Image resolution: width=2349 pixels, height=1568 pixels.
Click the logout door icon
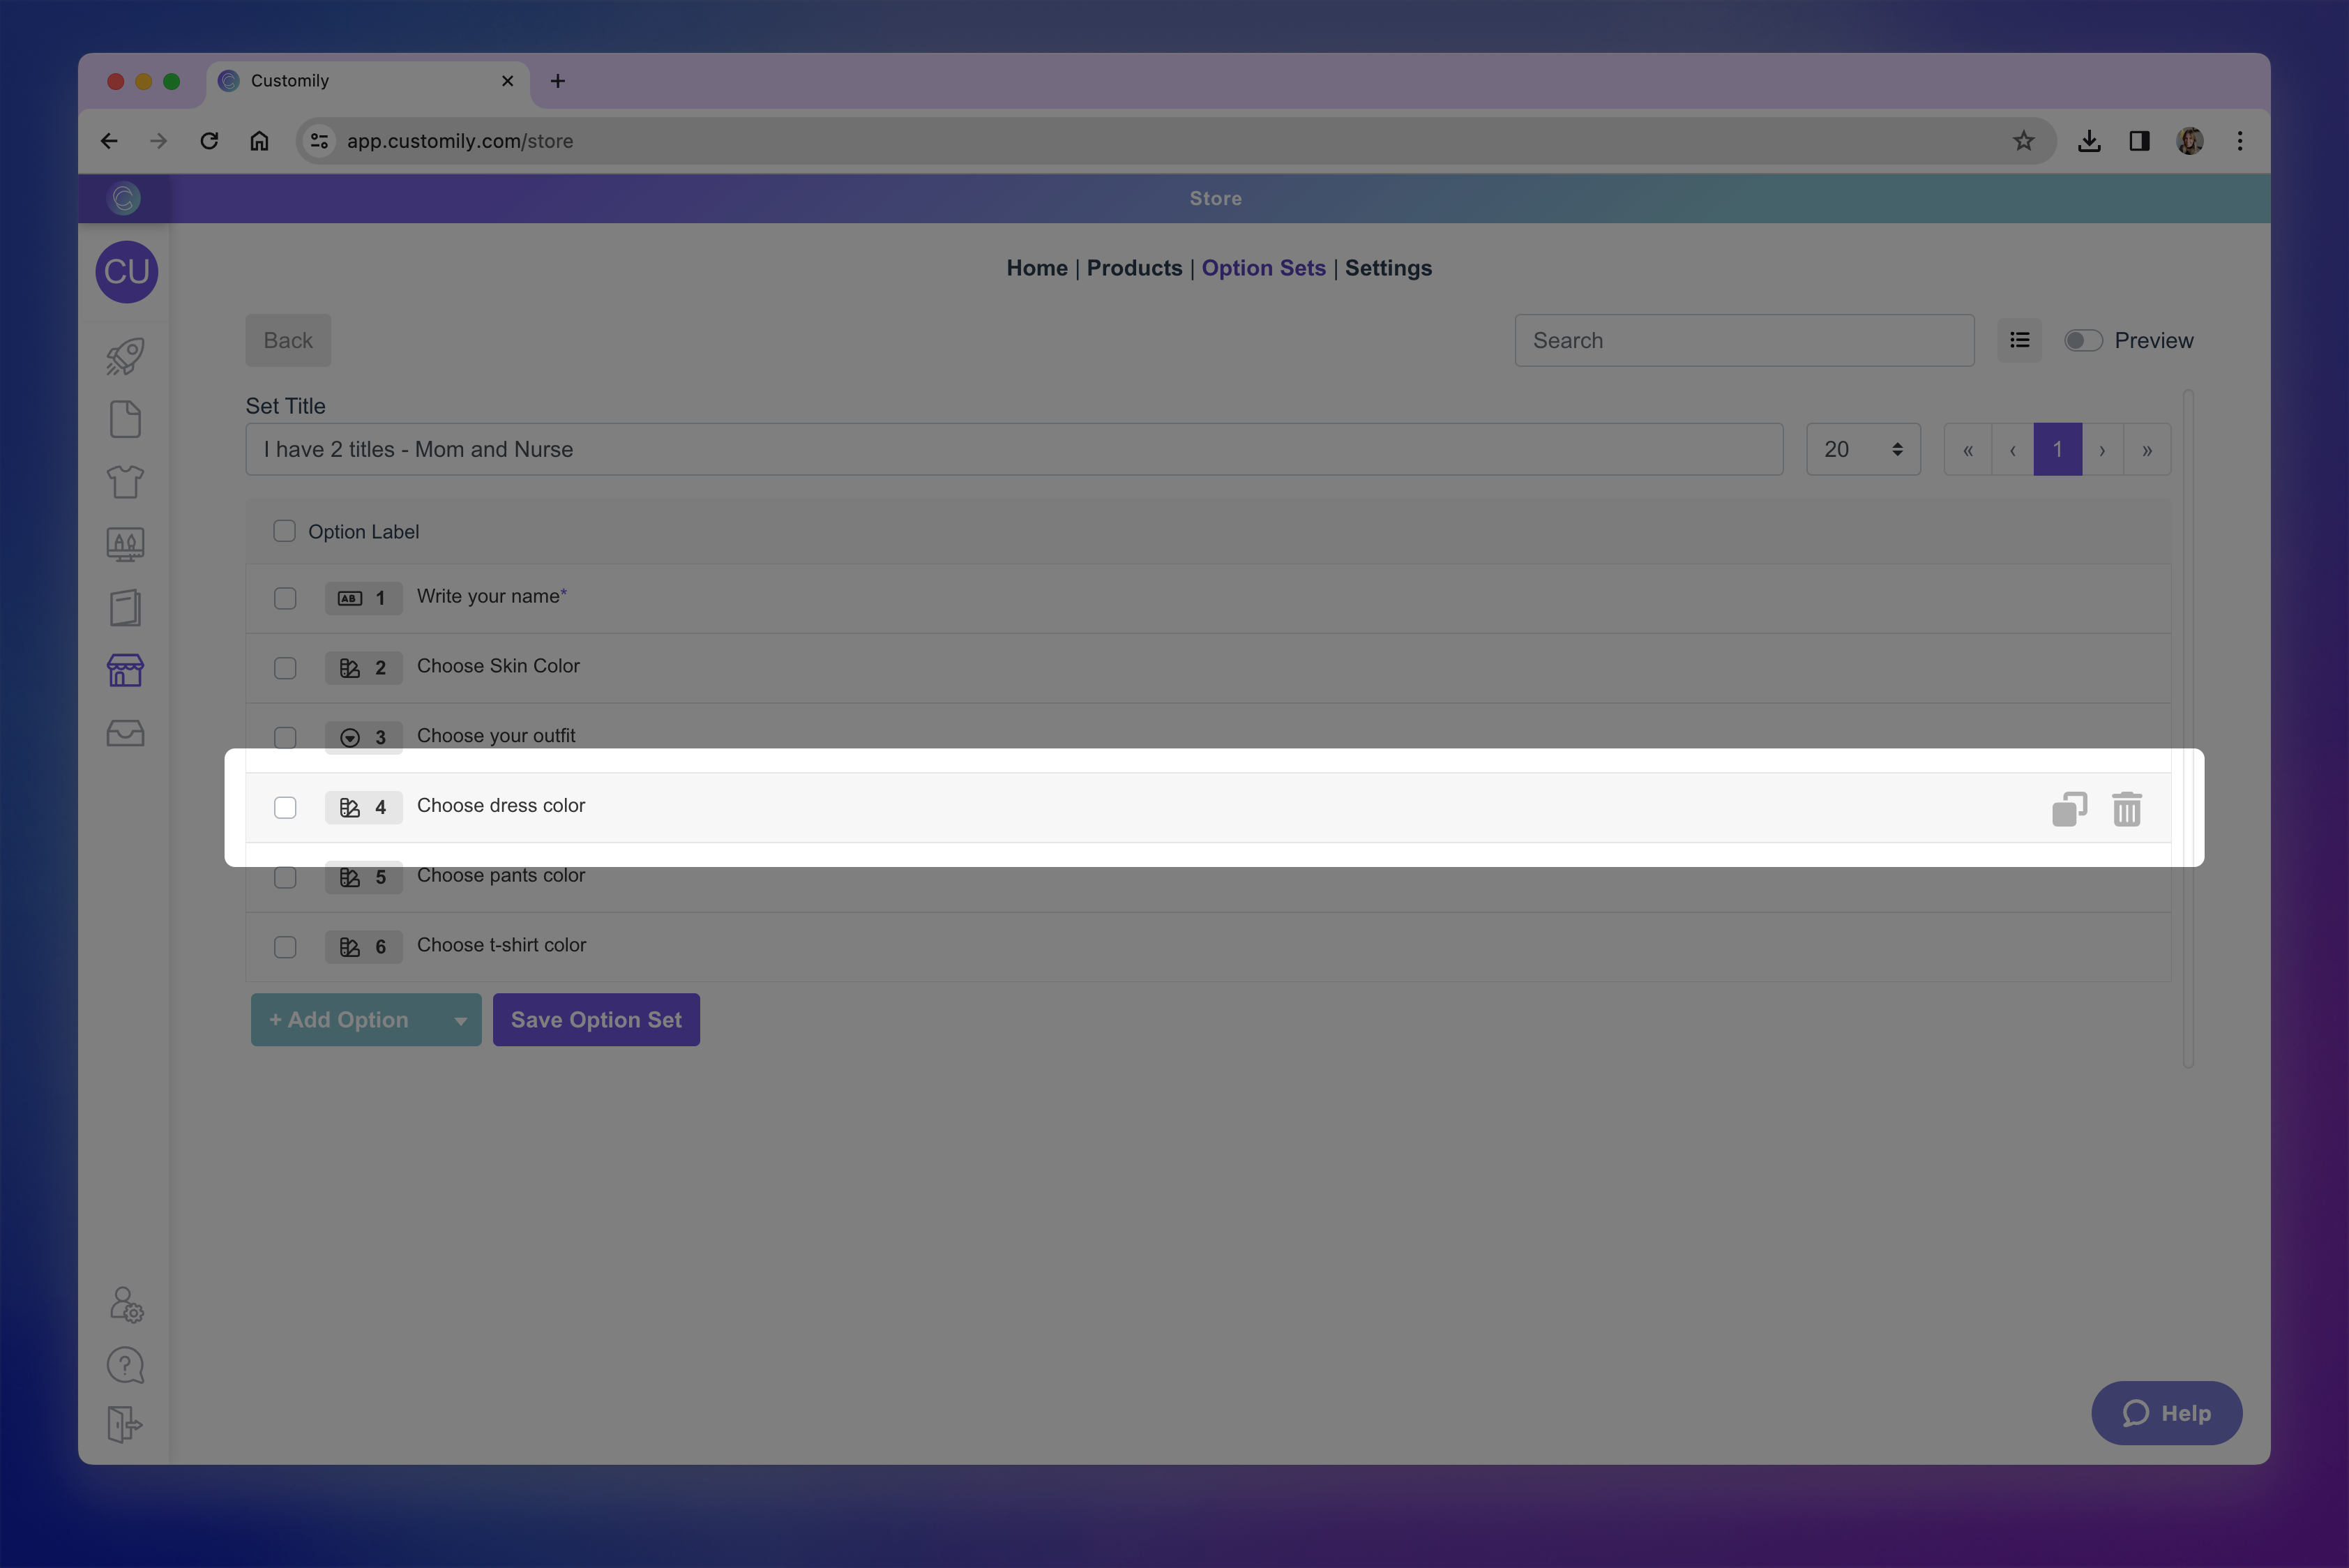point(125,1423)
